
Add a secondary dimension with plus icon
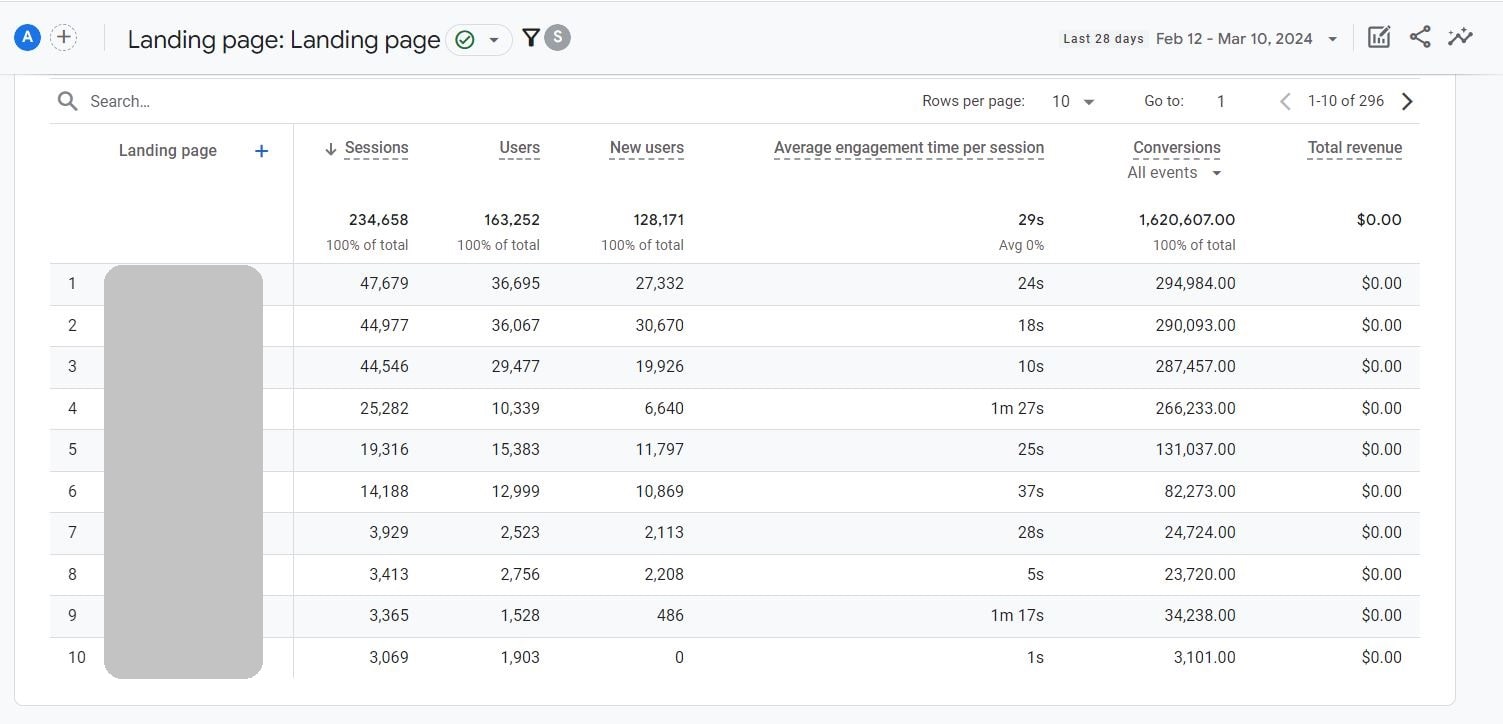[261, 151]
